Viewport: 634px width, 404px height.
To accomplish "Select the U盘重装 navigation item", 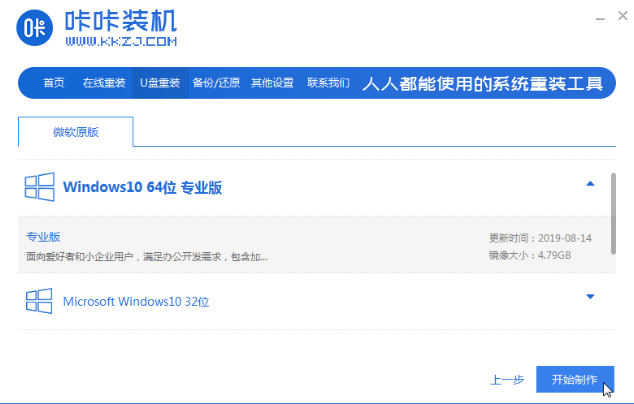I will click(x=160, y=82).
